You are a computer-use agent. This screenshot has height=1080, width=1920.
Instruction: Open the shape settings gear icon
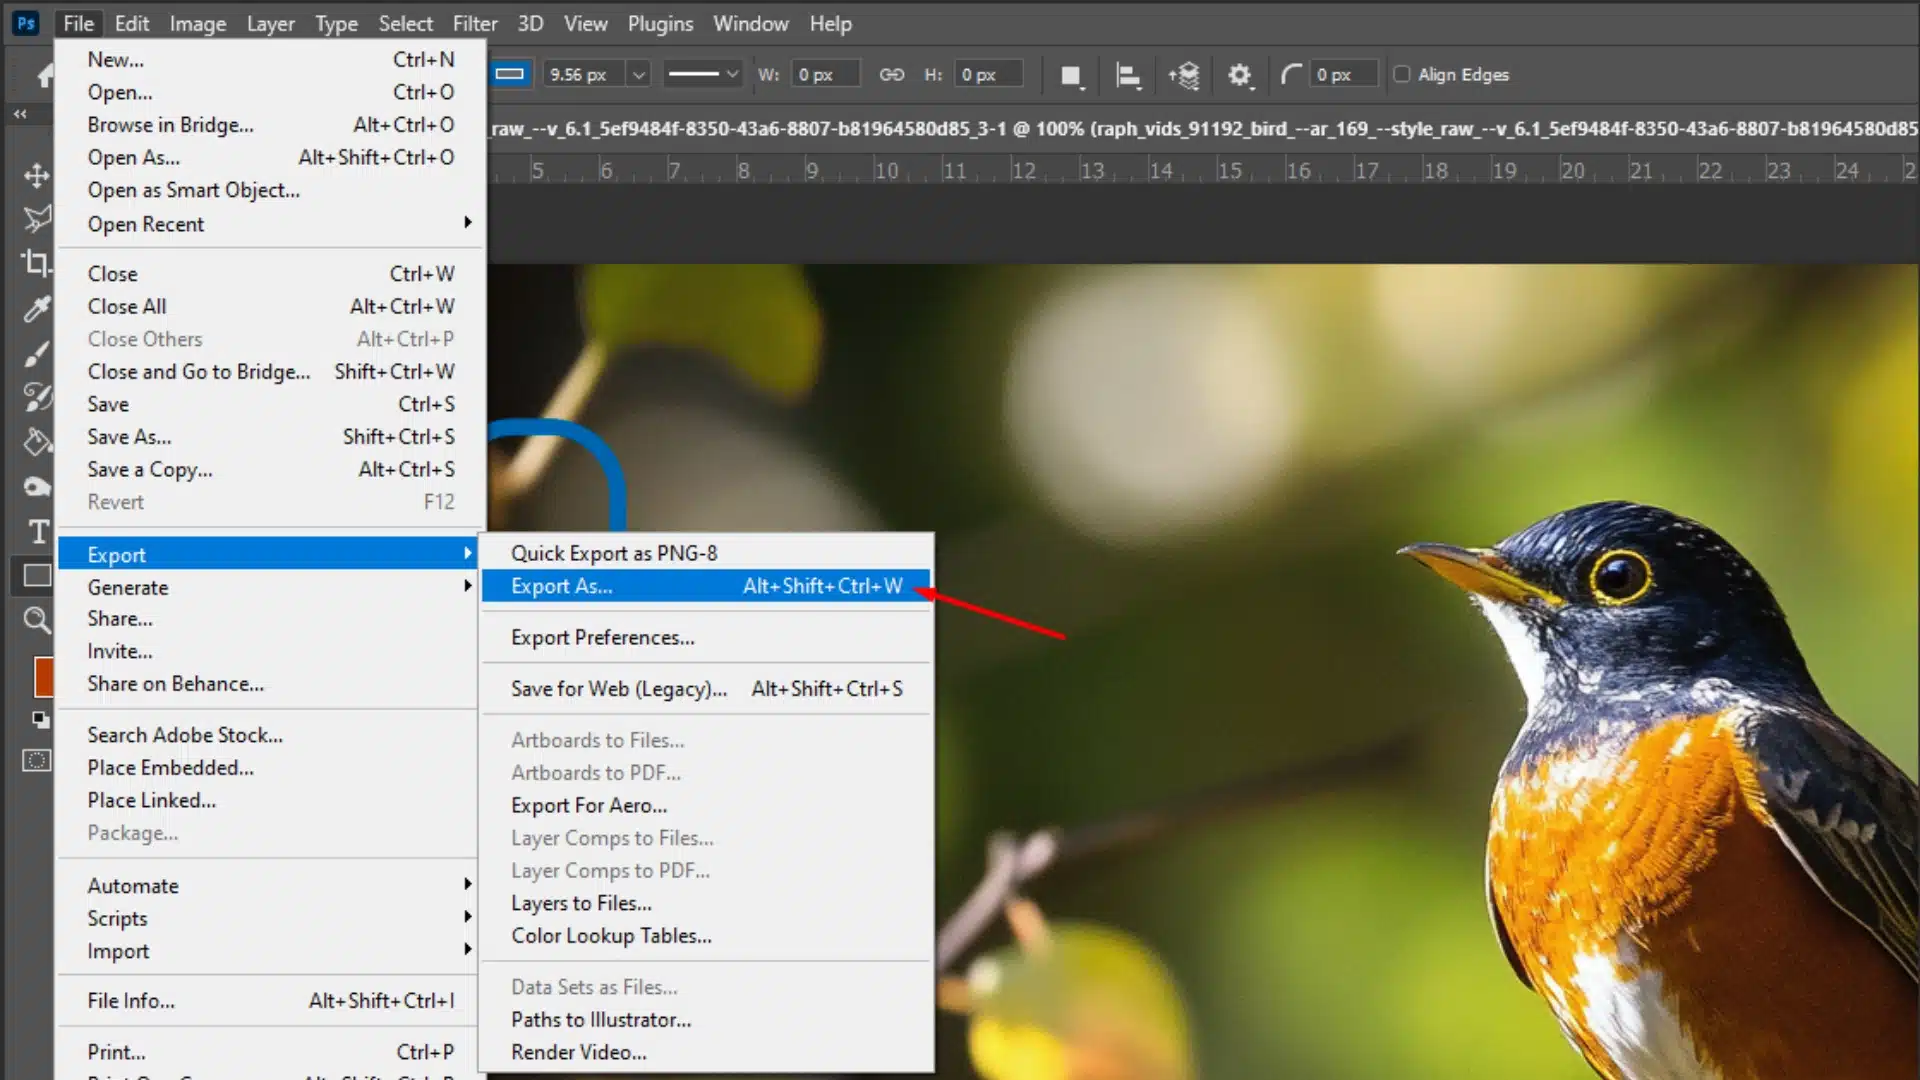[1240, 76]
